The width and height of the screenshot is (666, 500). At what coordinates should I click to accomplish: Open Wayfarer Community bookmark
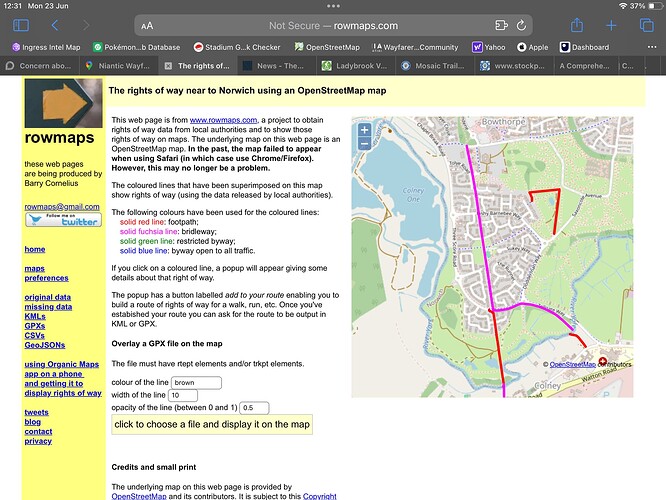coord(415,47)
